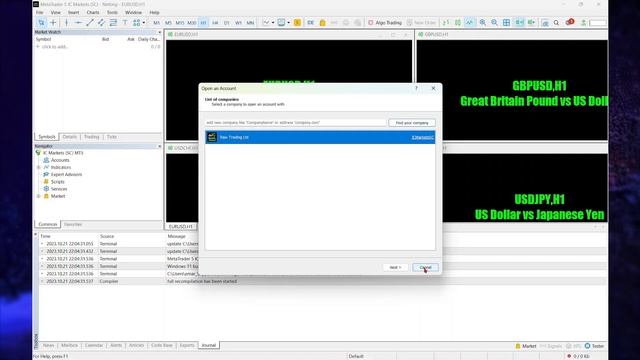The width and height of the screenshot is (640, 360).
Task: Tile chart windows with grid icon
Action: [x=506, y=23]
